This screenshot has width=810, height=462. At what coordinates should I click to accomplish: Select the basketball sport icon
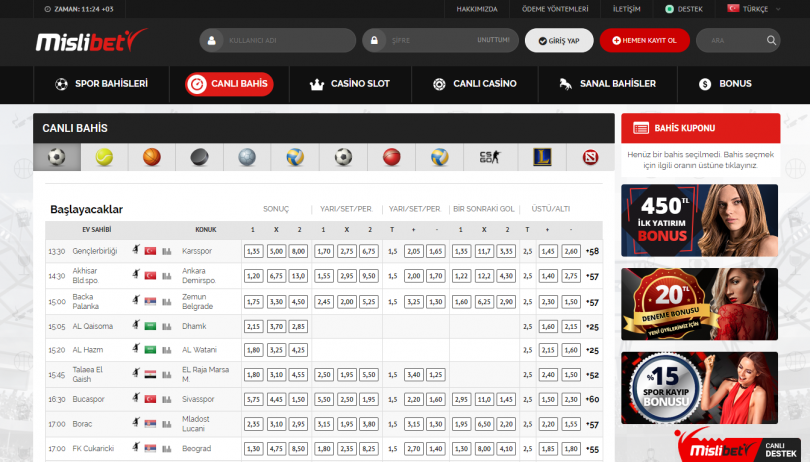152,157
